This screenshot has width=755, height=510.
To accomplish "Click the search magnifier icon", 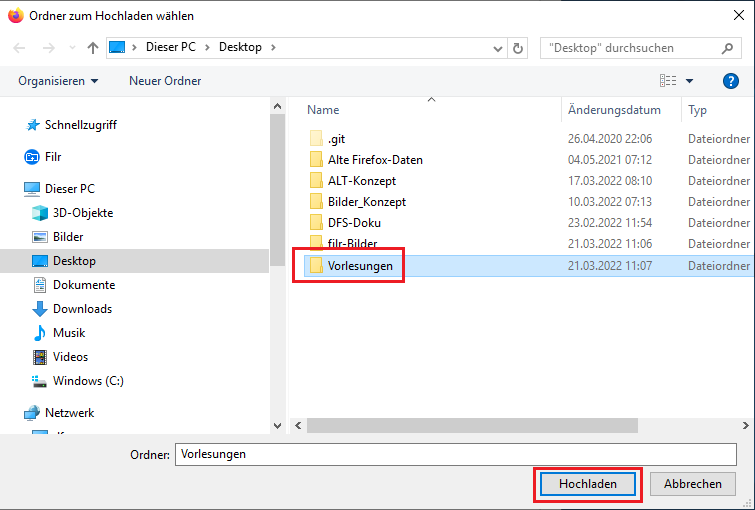I will [x=727, y=48].
